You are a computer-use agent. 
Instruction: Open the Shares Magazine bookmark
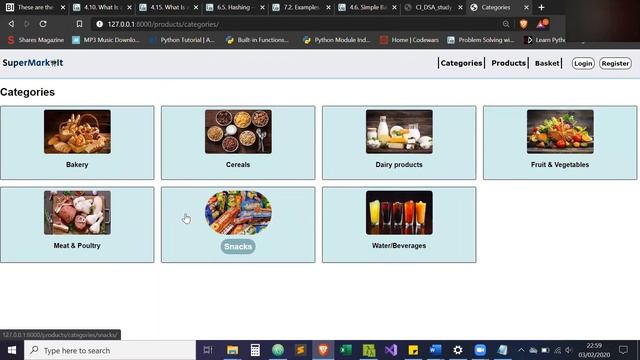(36, 40)
